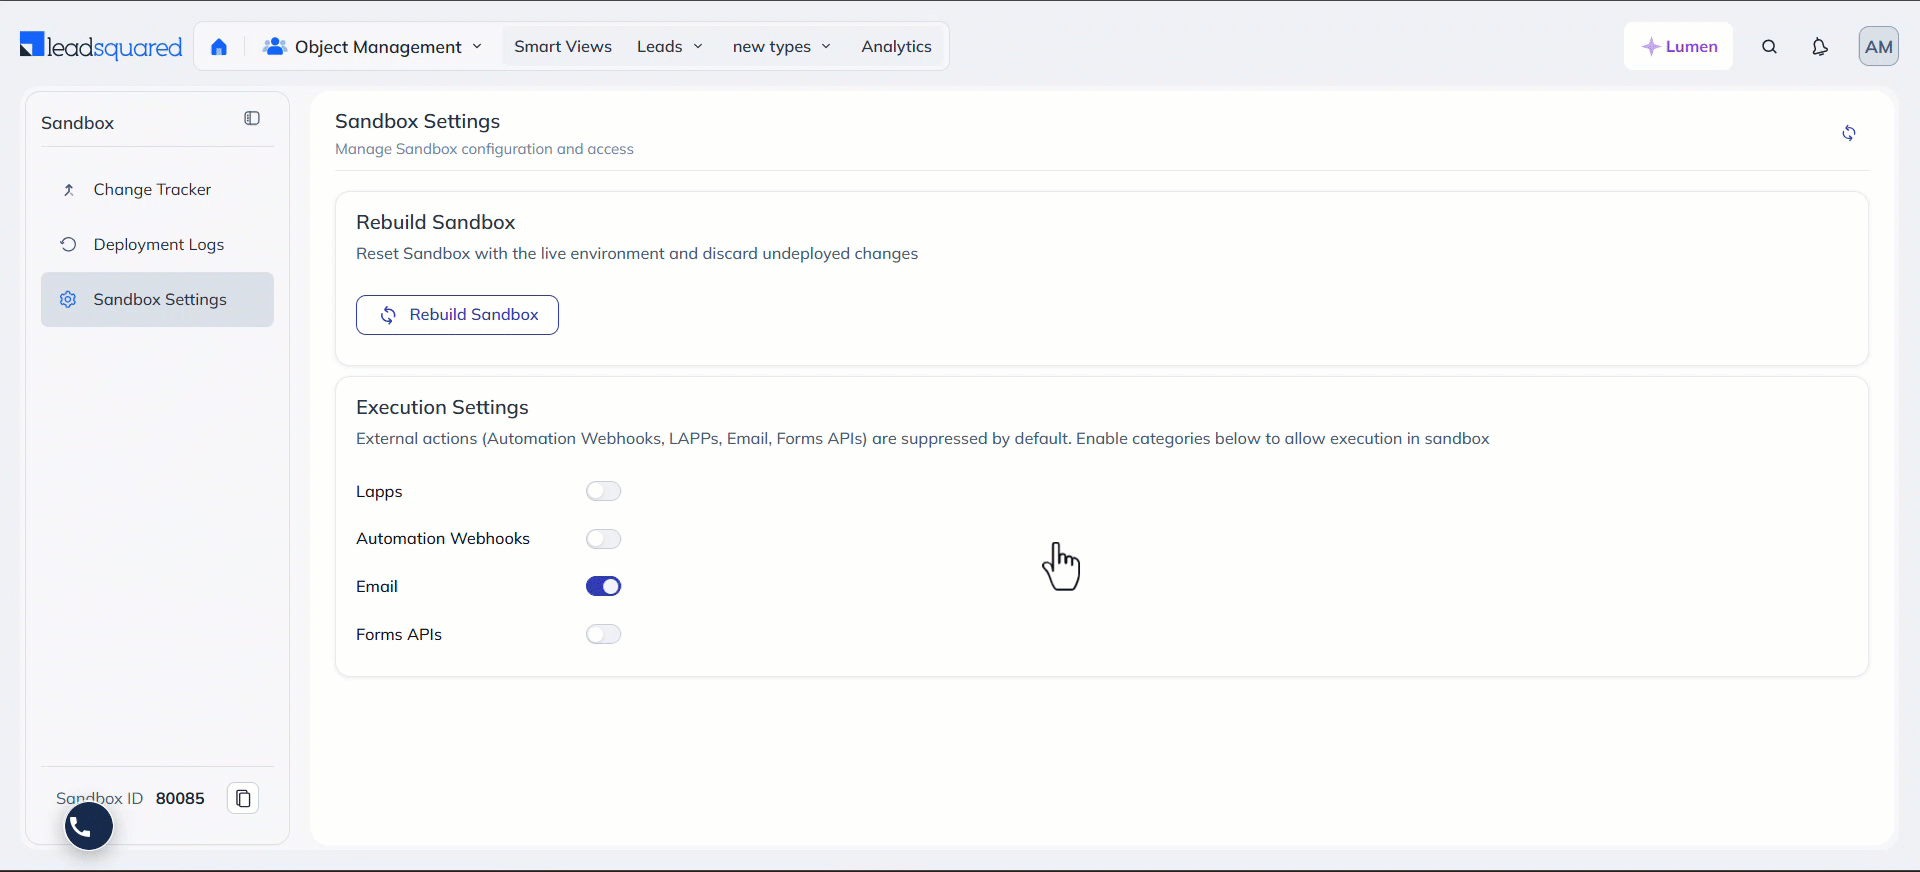Image resolution: width=1920 pixels, height=872 pixels.
Task: Open the phone dialer floating button
Action: point(89,827)
